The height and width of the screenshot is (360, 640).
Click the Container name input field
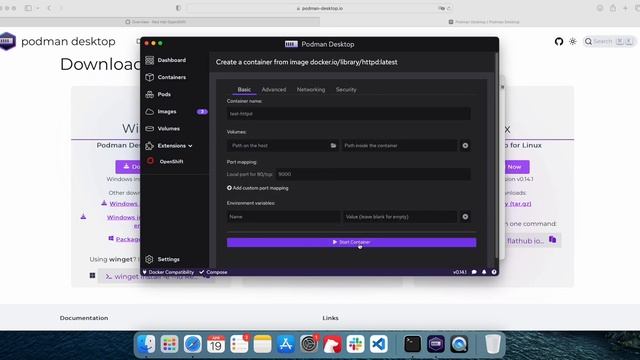coord(349,114)
